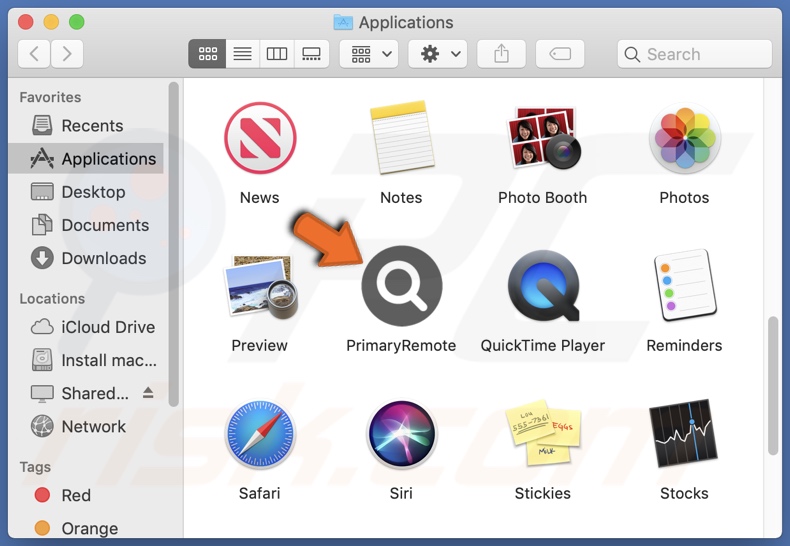Viewport: 790px width, 546px height.
Task: Select the Stocks app icon
Action: pyautogui.click(x=684, y=433)
